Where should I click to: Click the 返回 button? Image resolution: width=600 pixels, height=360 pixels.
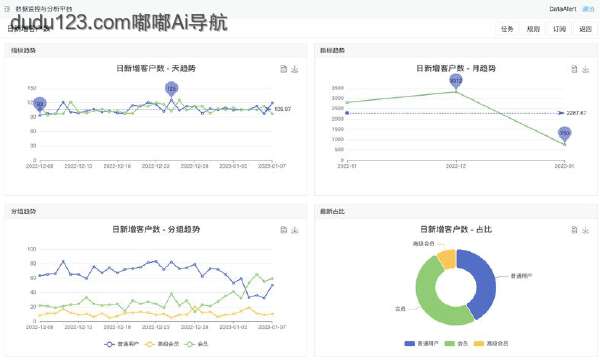585,29
